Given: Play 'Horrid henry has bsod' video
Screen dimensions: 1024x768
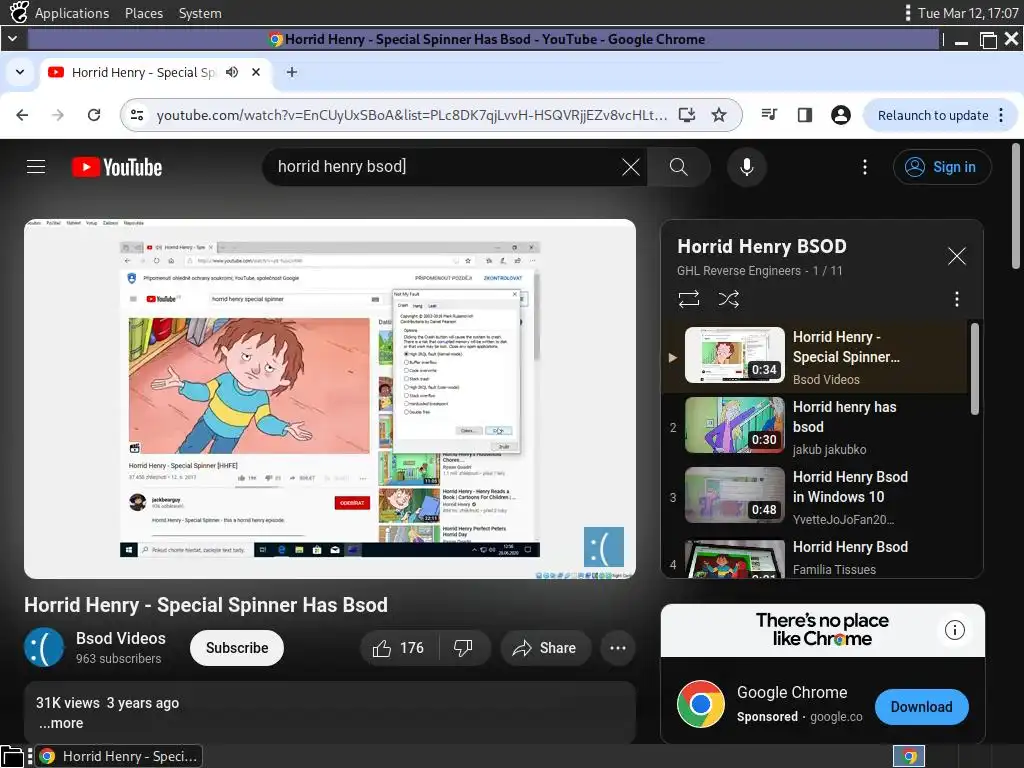Looking at the screenshot, I should [814, 427].
